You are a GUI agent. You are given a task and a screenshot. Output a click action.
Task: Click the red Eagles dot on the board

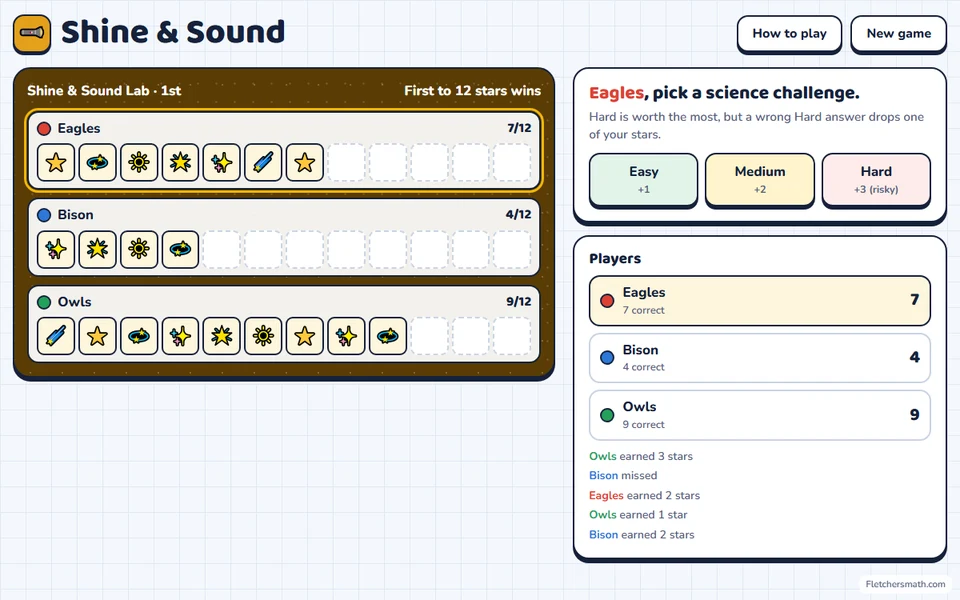pyautogui.click(x=44, y=129)
